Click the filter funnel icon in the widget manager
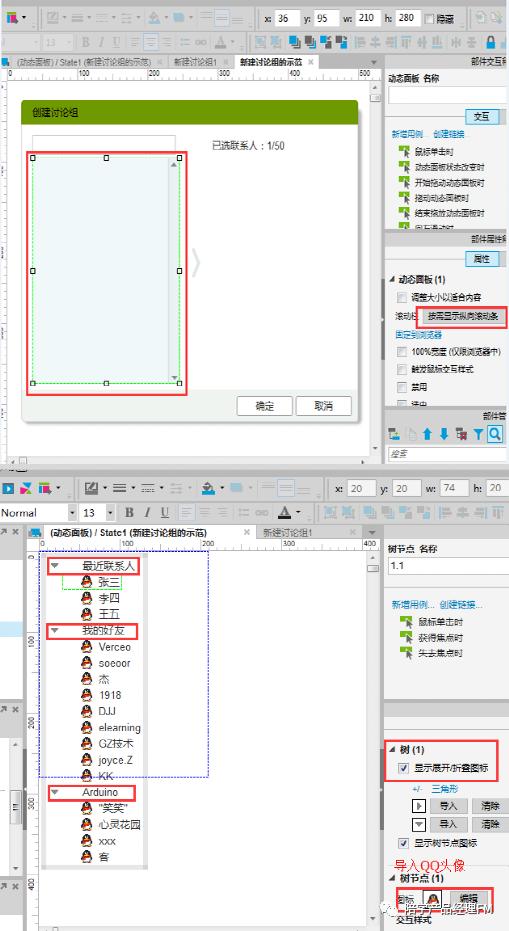 [x=478, y=435]
